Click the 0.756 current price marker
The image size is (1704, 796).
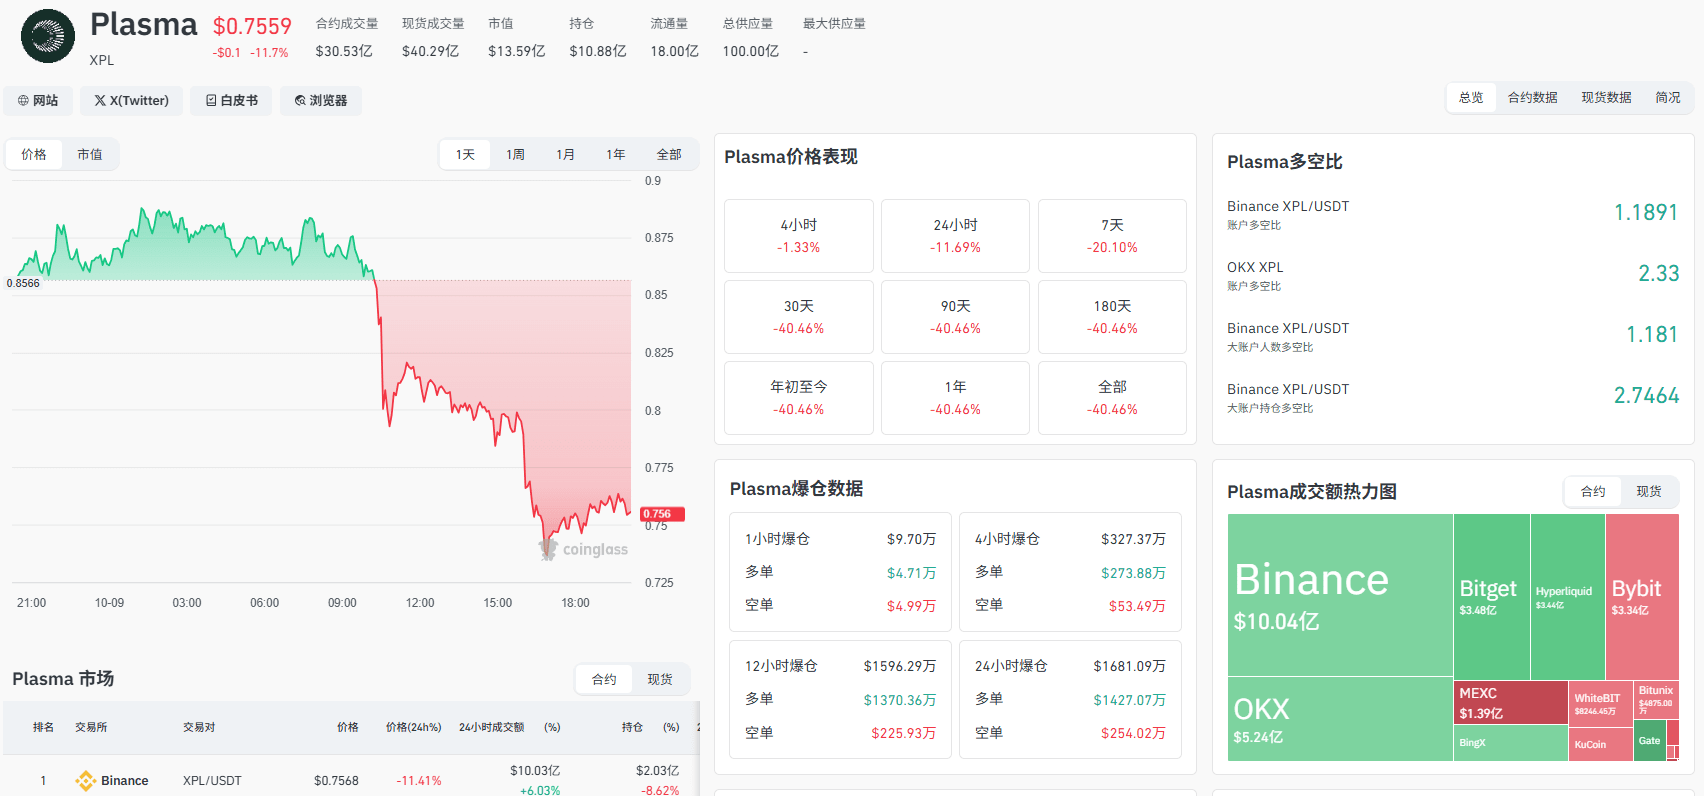(662, 514)
